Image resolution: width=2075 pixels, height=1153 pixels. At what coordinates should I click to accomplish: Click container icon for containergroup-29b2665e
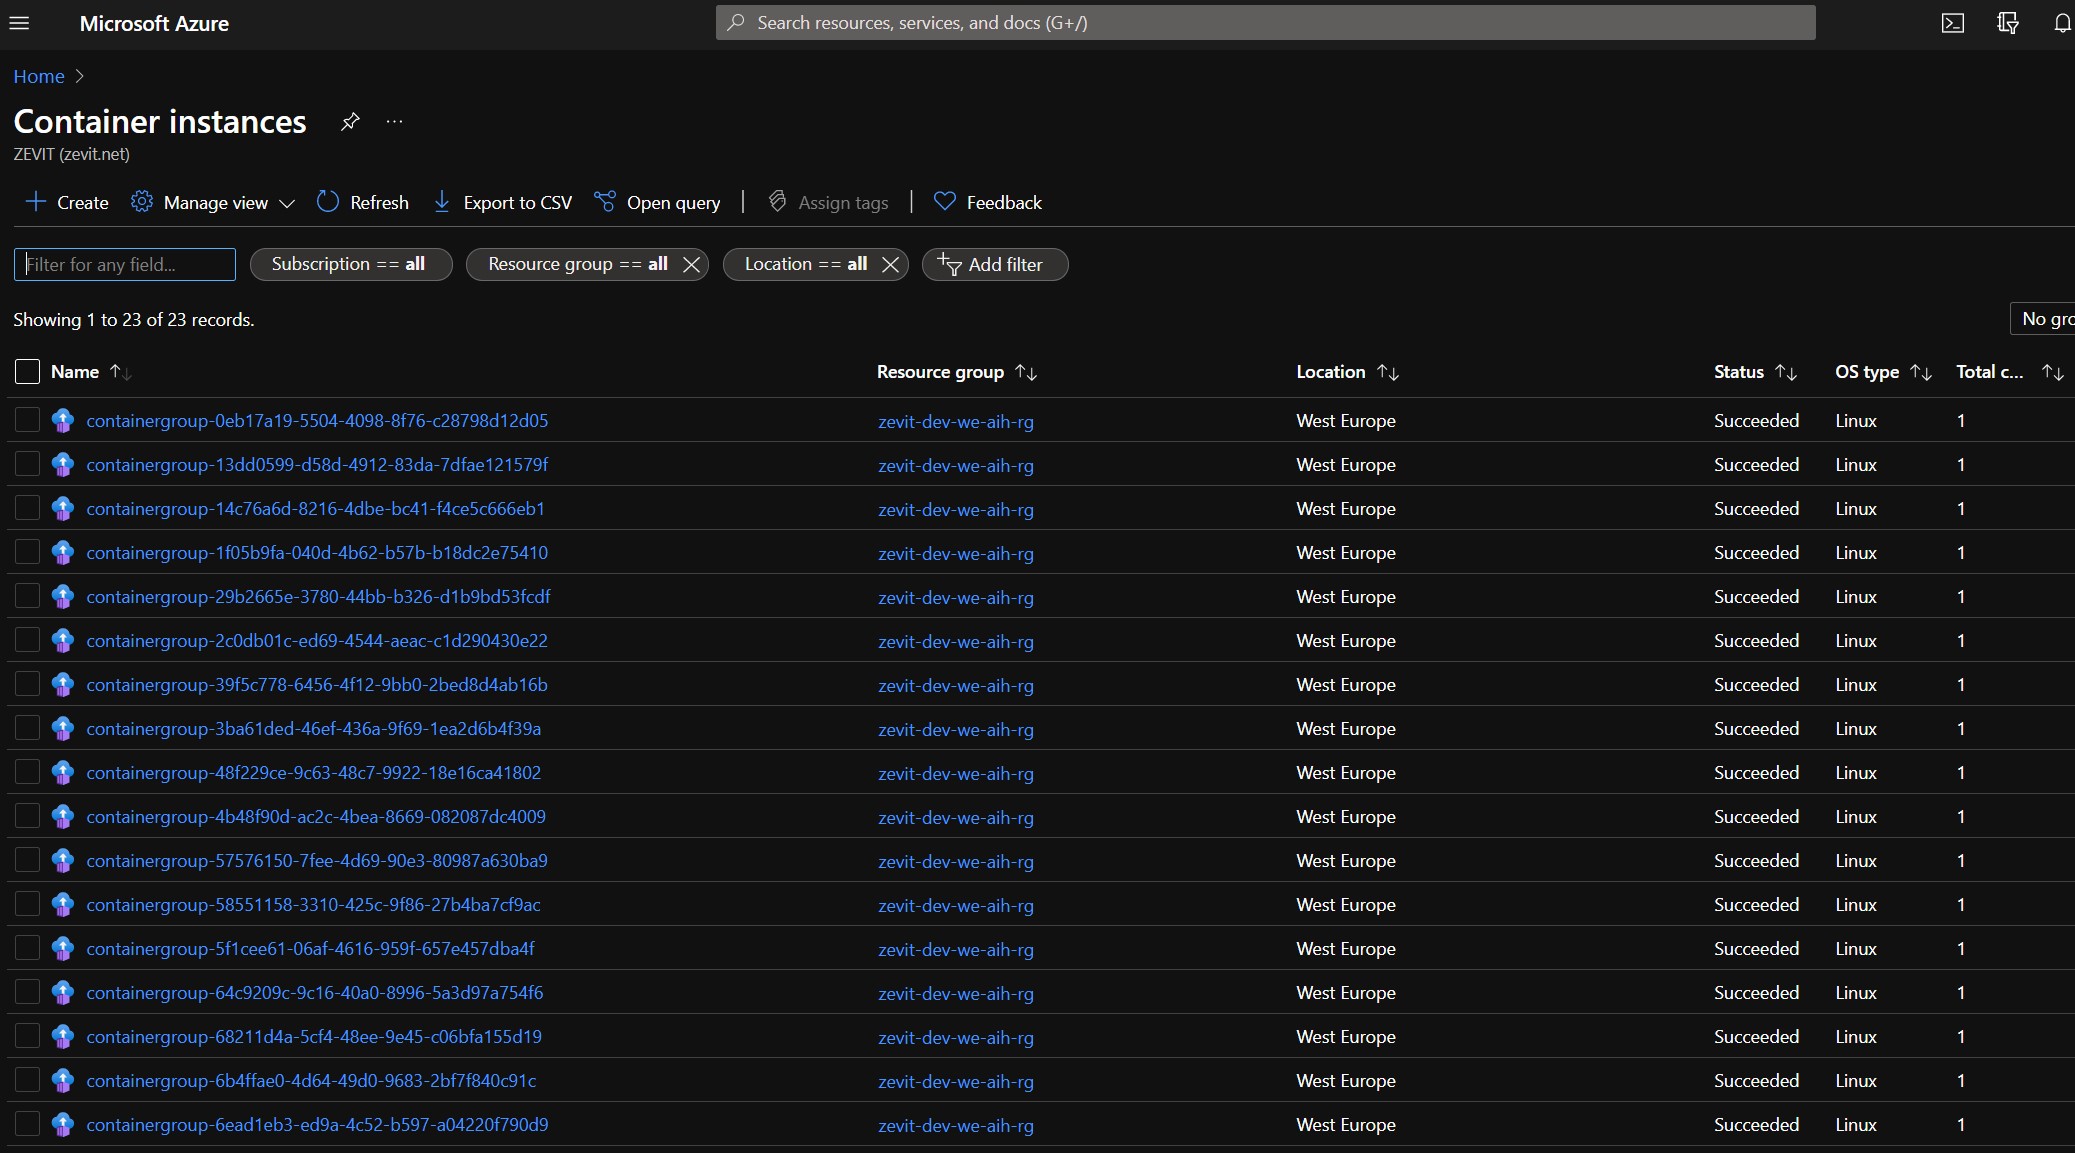(x=63, y=597)
